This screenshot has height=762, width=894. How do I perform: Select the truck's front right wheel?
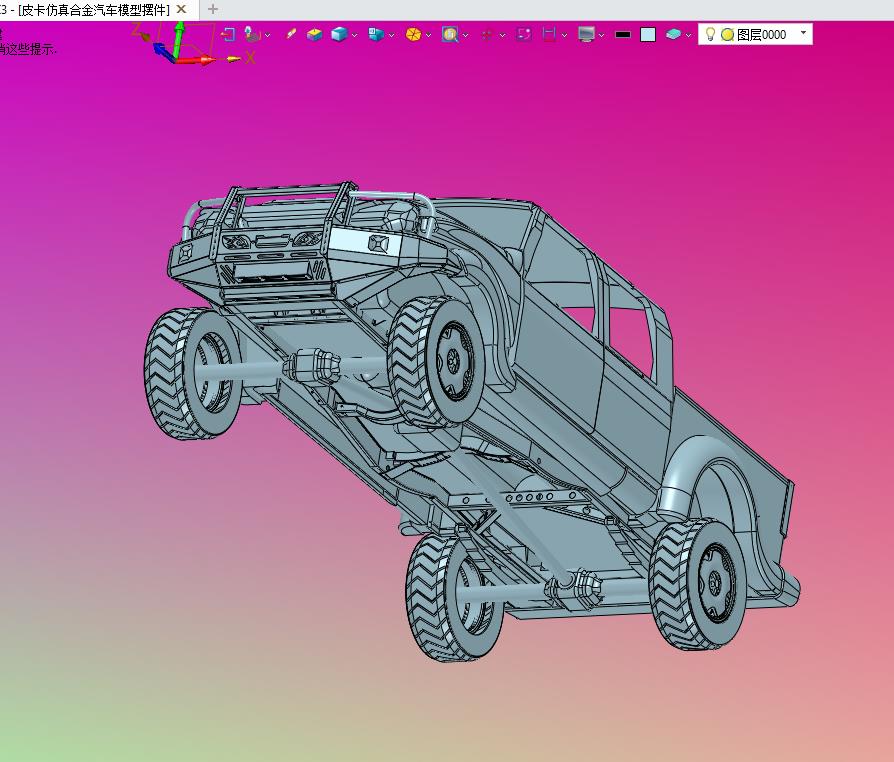click(x=435, y=362)
